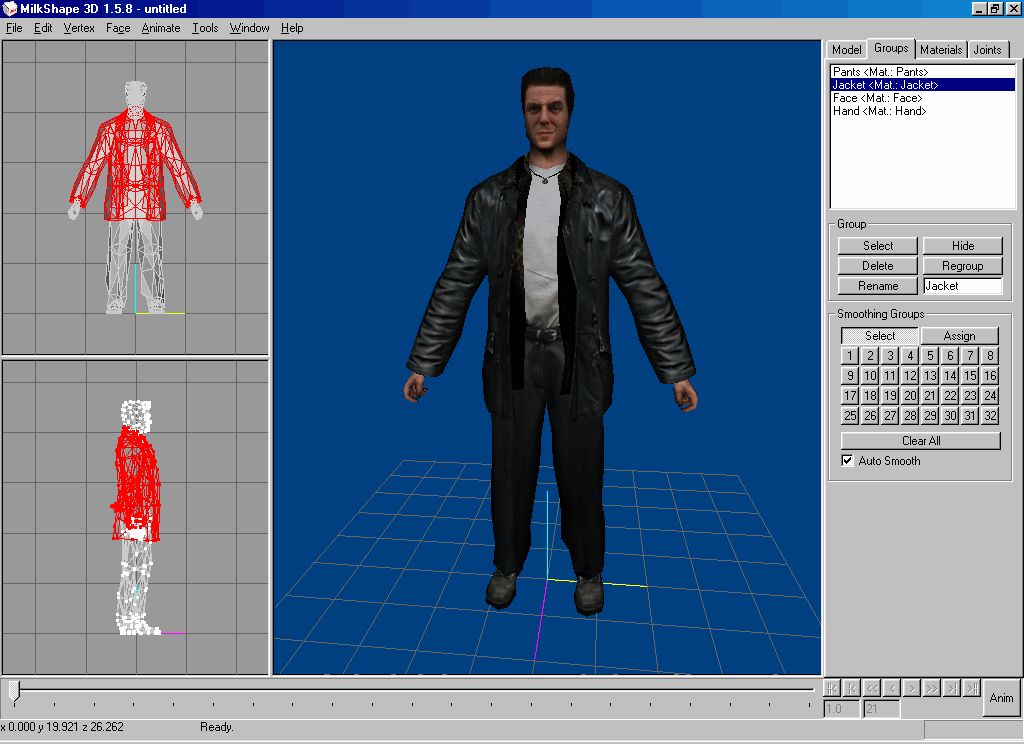This screenshot has width=1024, height=744.
Task: Pick smoothing group 12
Action: point(910,376)
